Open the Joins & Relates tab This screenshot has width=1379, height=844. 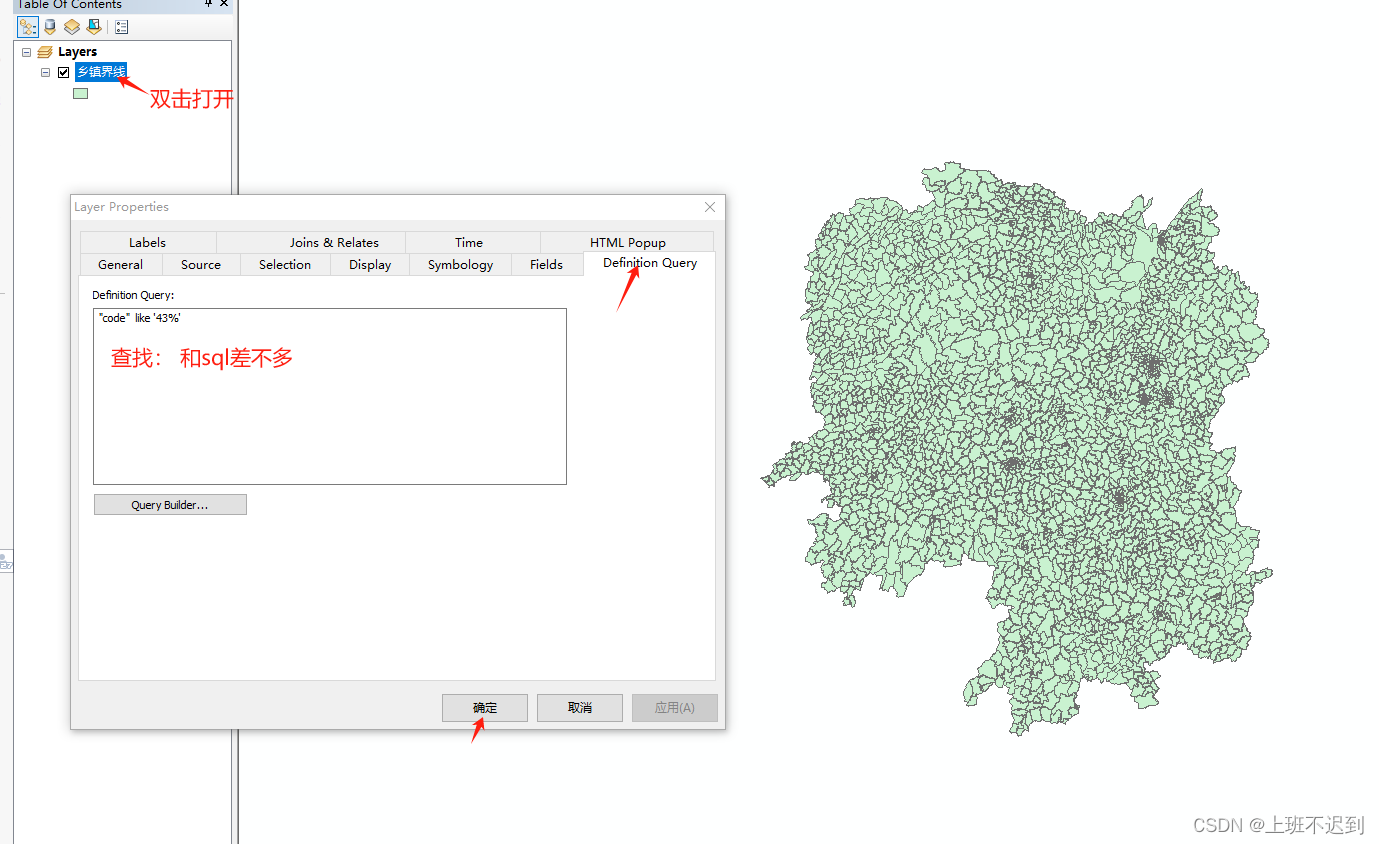[x=333, y=242]
